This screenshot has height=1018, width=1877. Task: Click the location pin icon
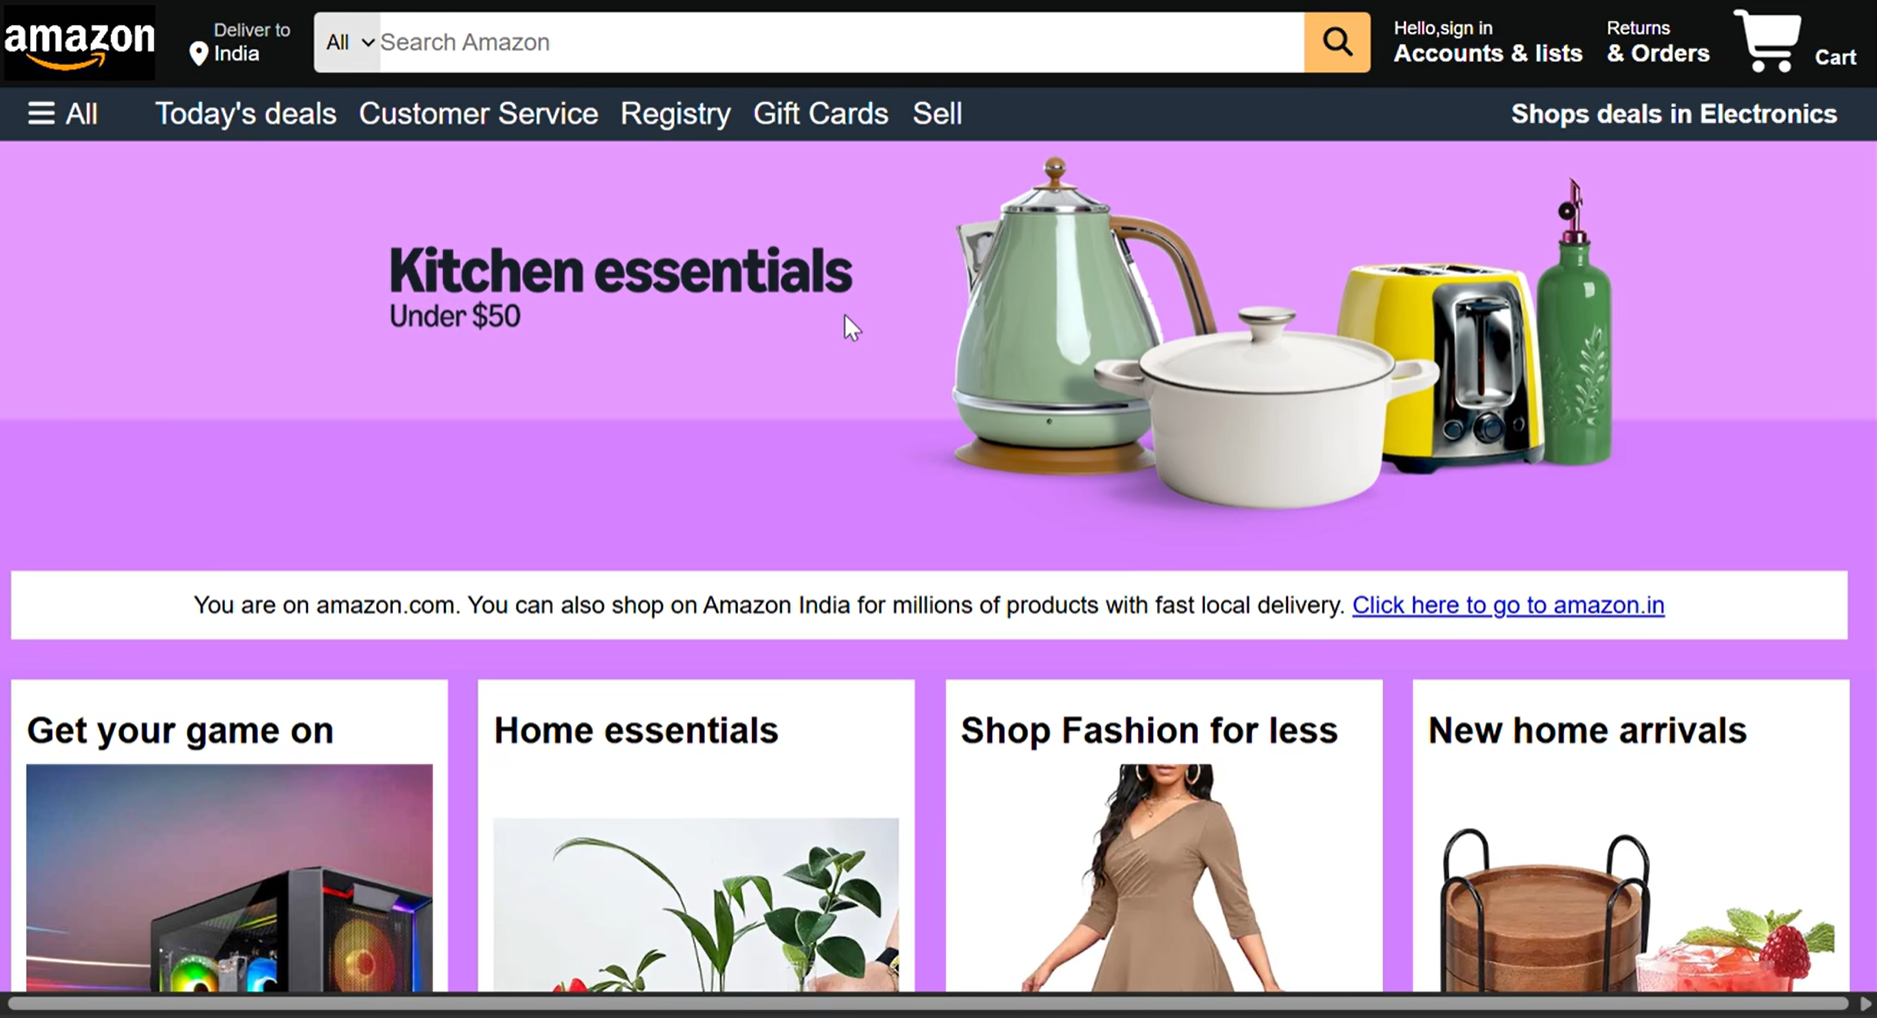[198, 54]
